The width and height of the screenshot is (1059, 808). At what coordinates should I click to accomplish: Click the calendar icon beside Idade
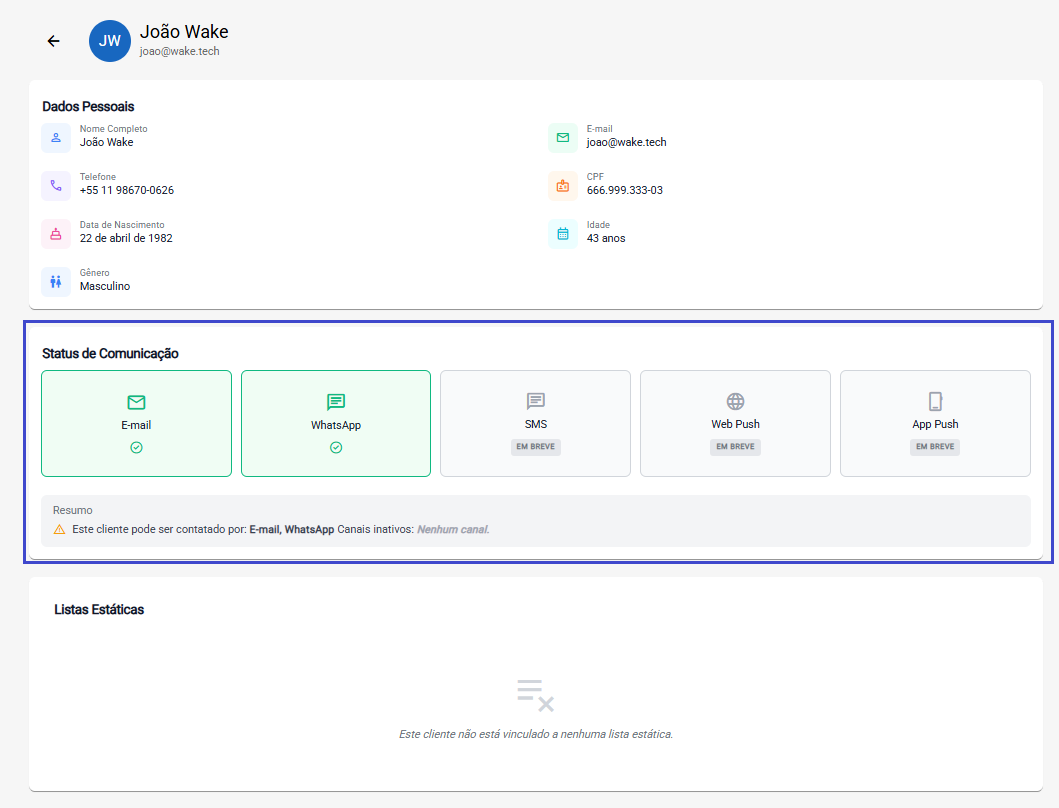[562, 233]
